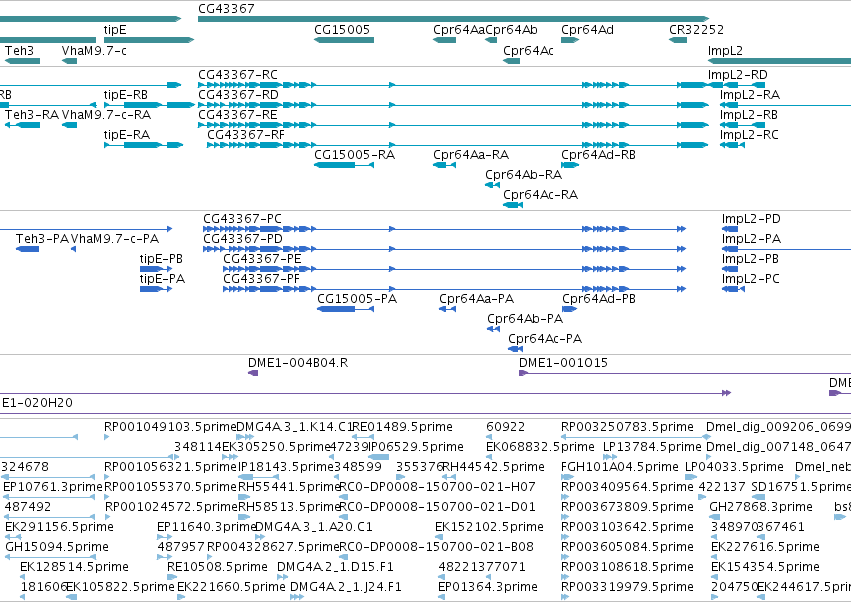
Task: Click the tipE-PA protein label
Action: [x=162, y=279]
